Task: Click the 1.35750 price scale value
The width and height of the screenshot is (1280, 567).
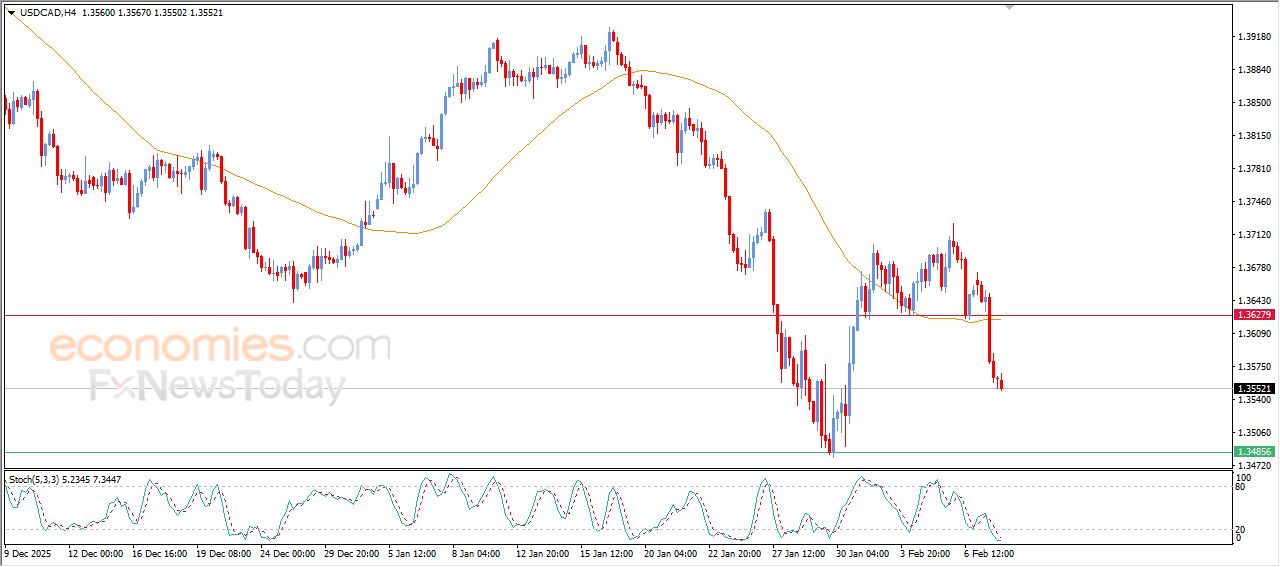Action: pyautogui.click(x=1253, y=367)
